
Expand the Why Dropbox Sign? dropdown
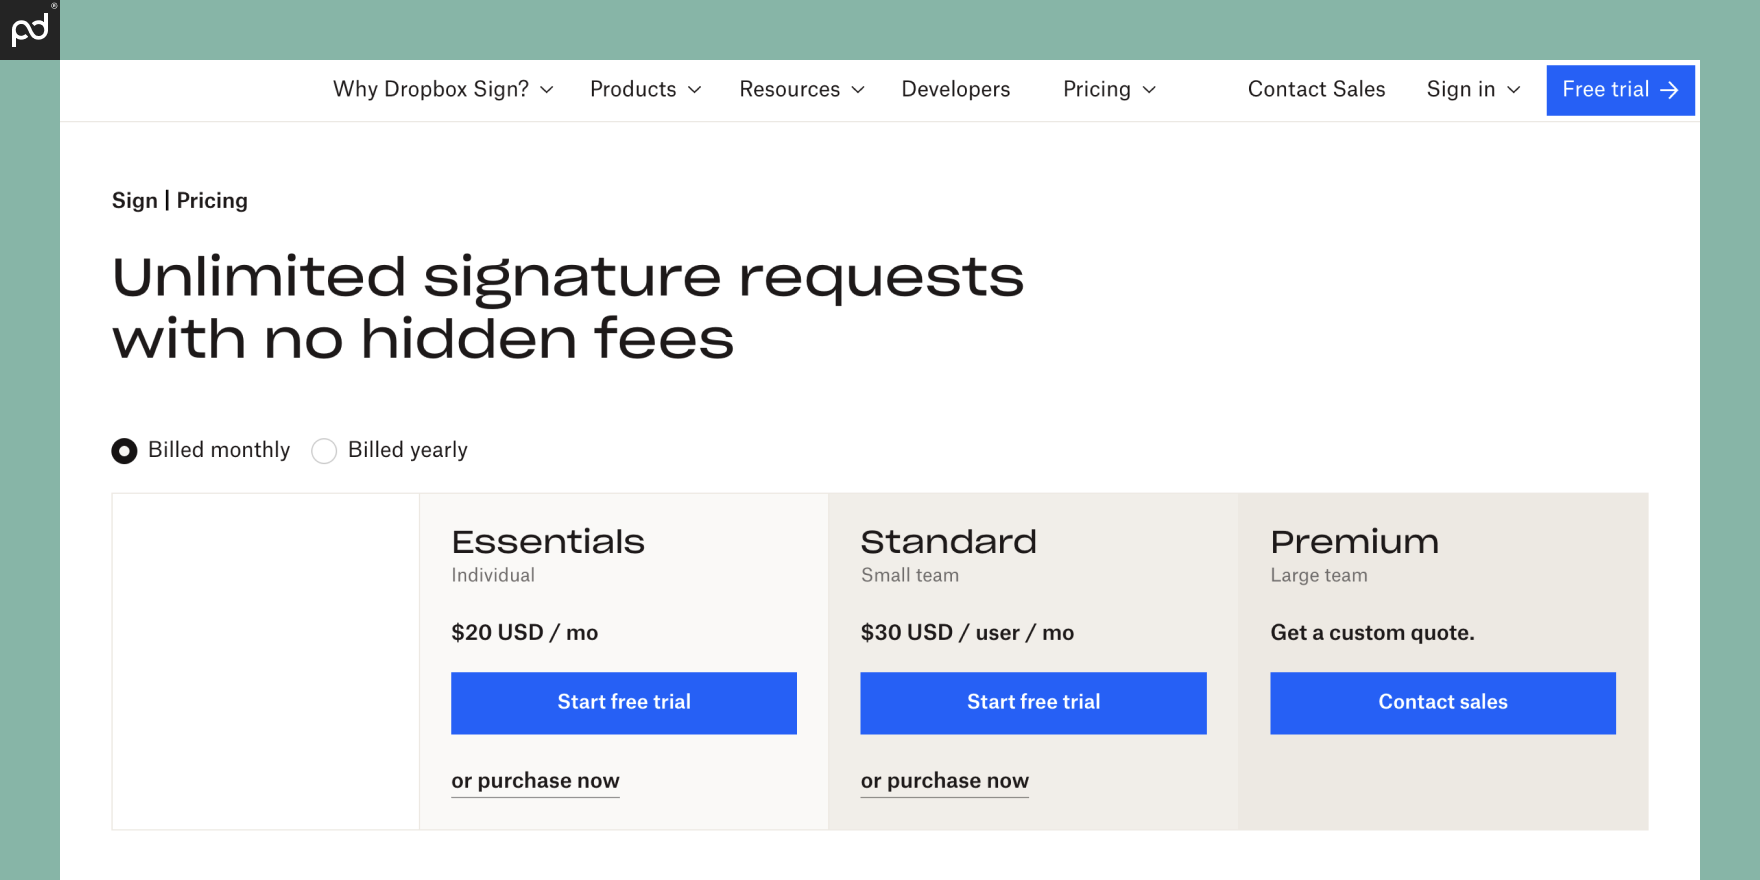[440, 90]
